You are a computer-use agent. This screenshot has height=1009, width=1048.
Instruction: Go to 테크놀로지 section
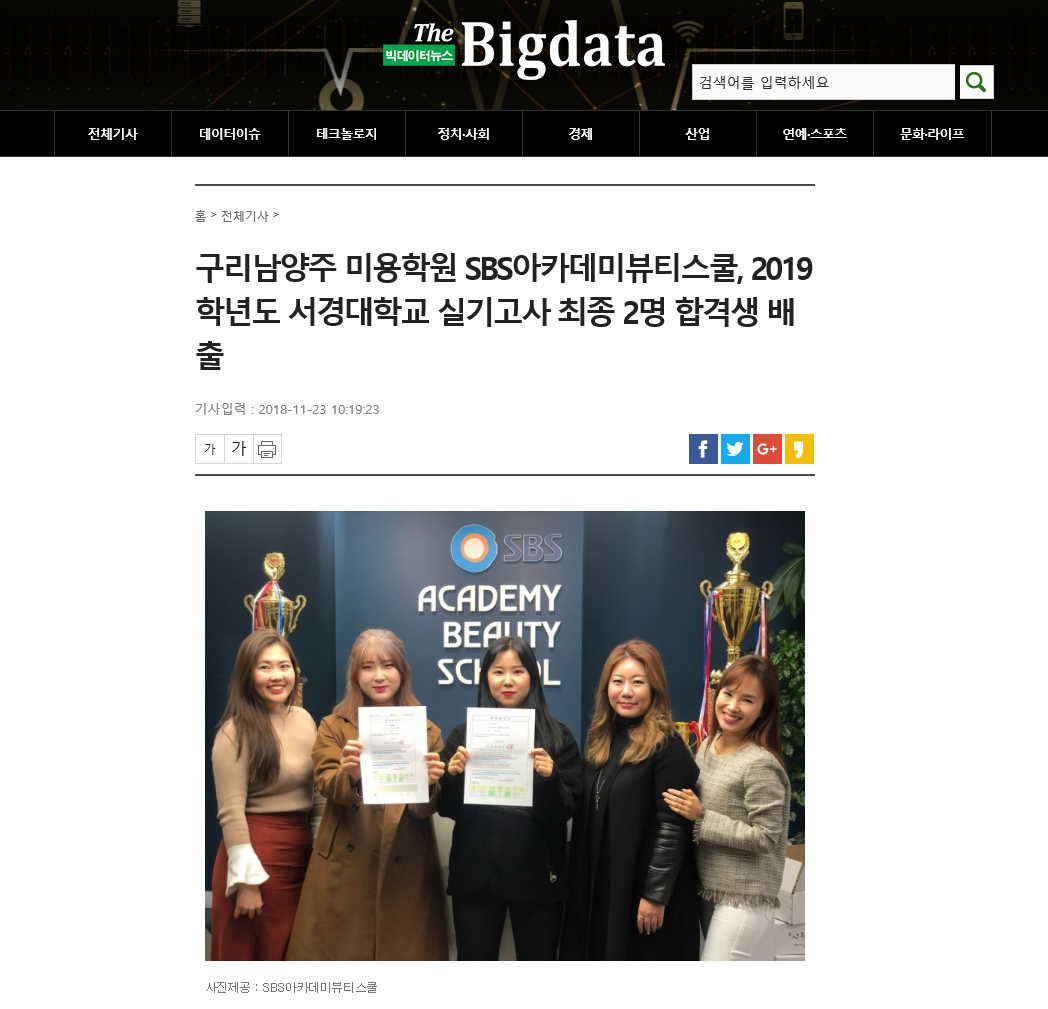[x=347, y=134]
